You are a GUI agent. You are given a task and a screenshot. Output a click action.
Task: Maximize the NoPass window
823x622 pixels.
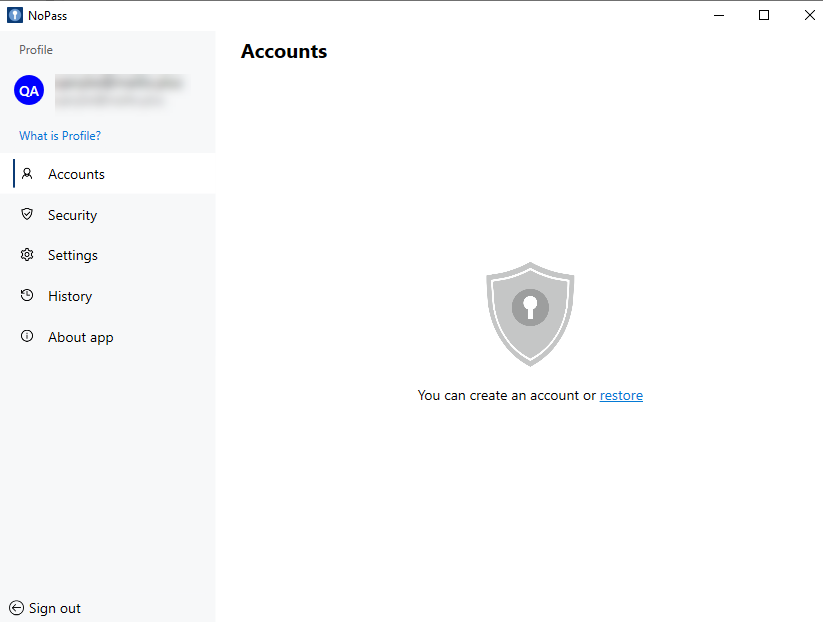[764, 15]
